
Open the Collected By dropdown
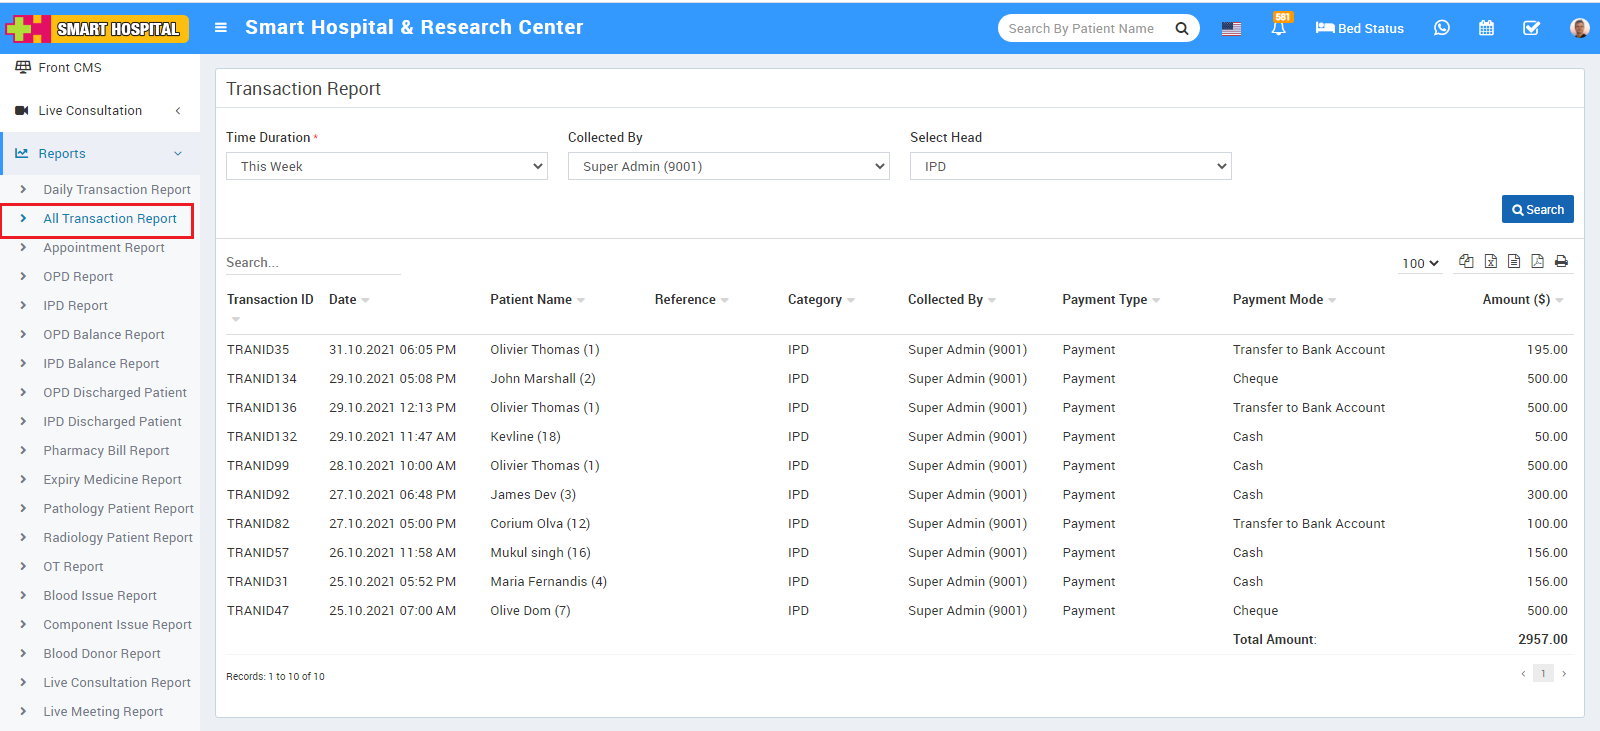tap(729, 166)
